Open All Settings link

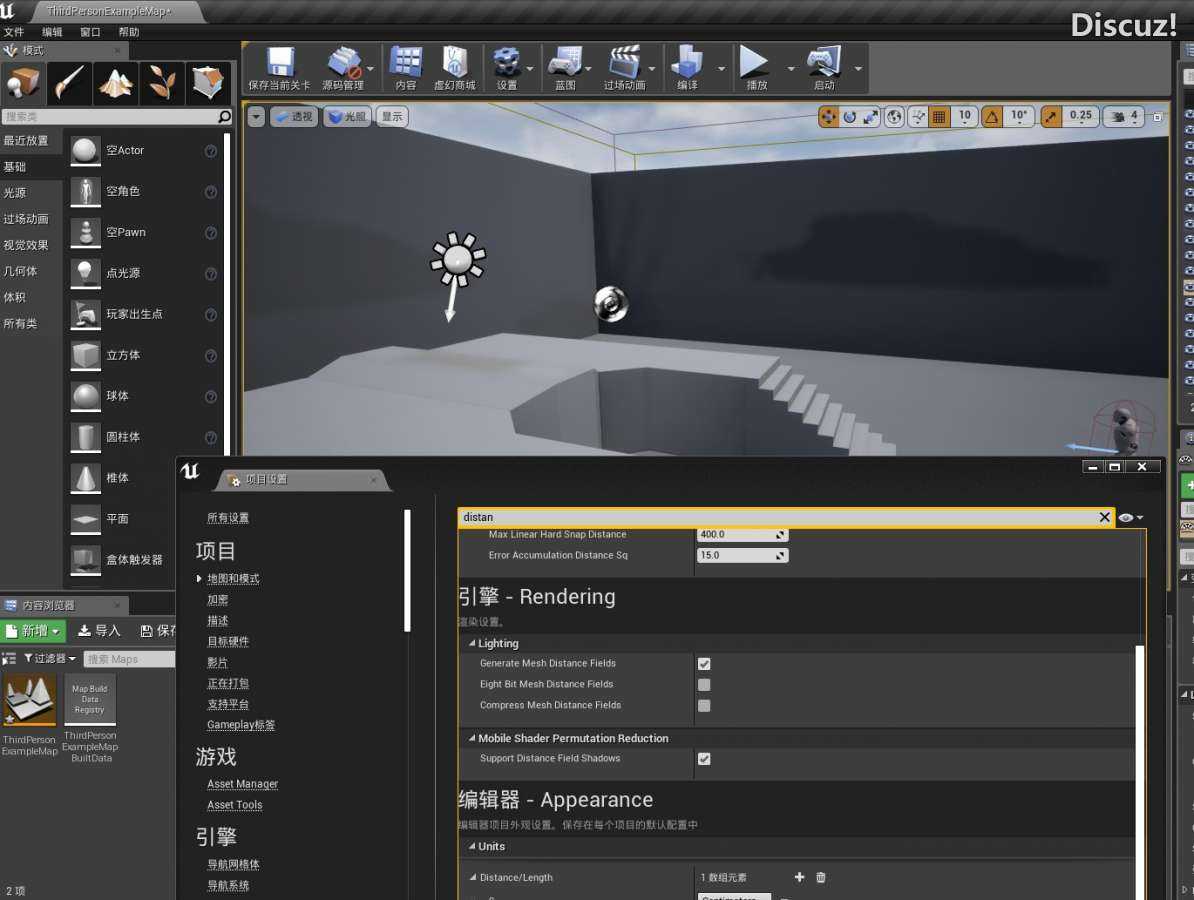[228, 518]
